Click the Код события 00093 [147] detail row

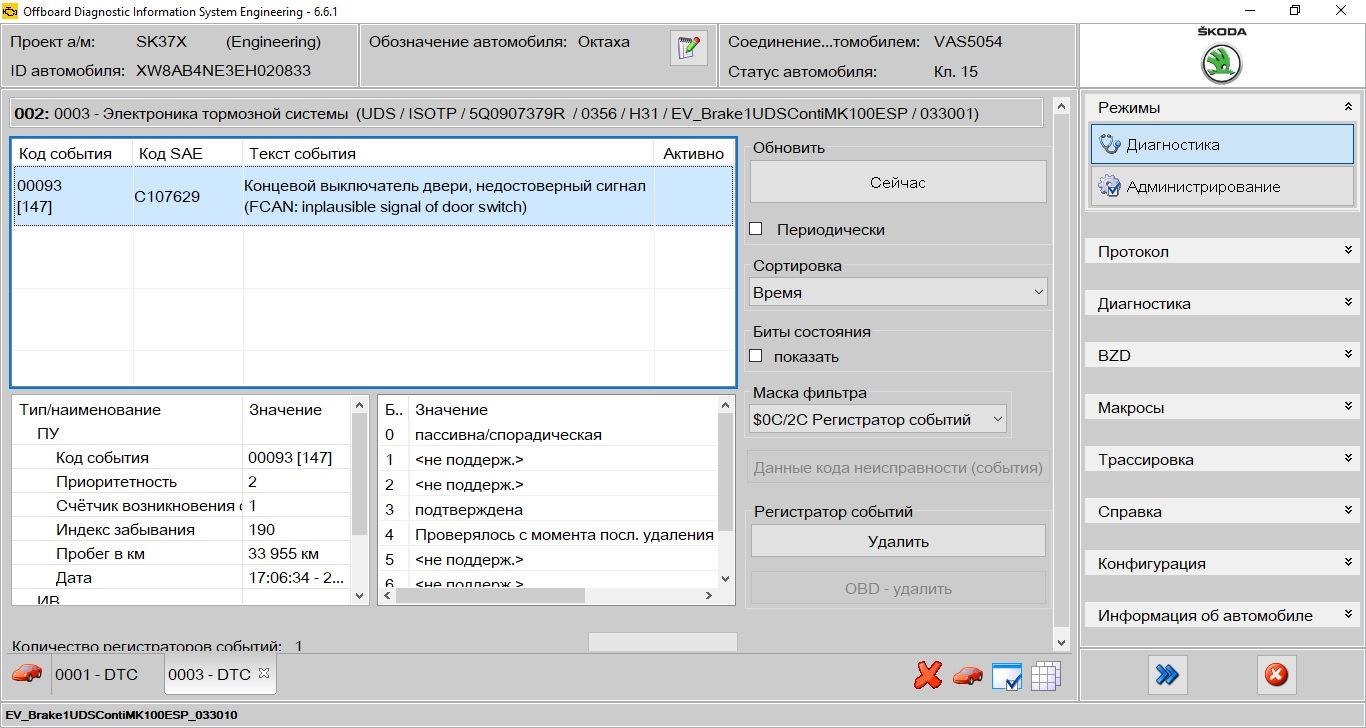coord(182,457)
